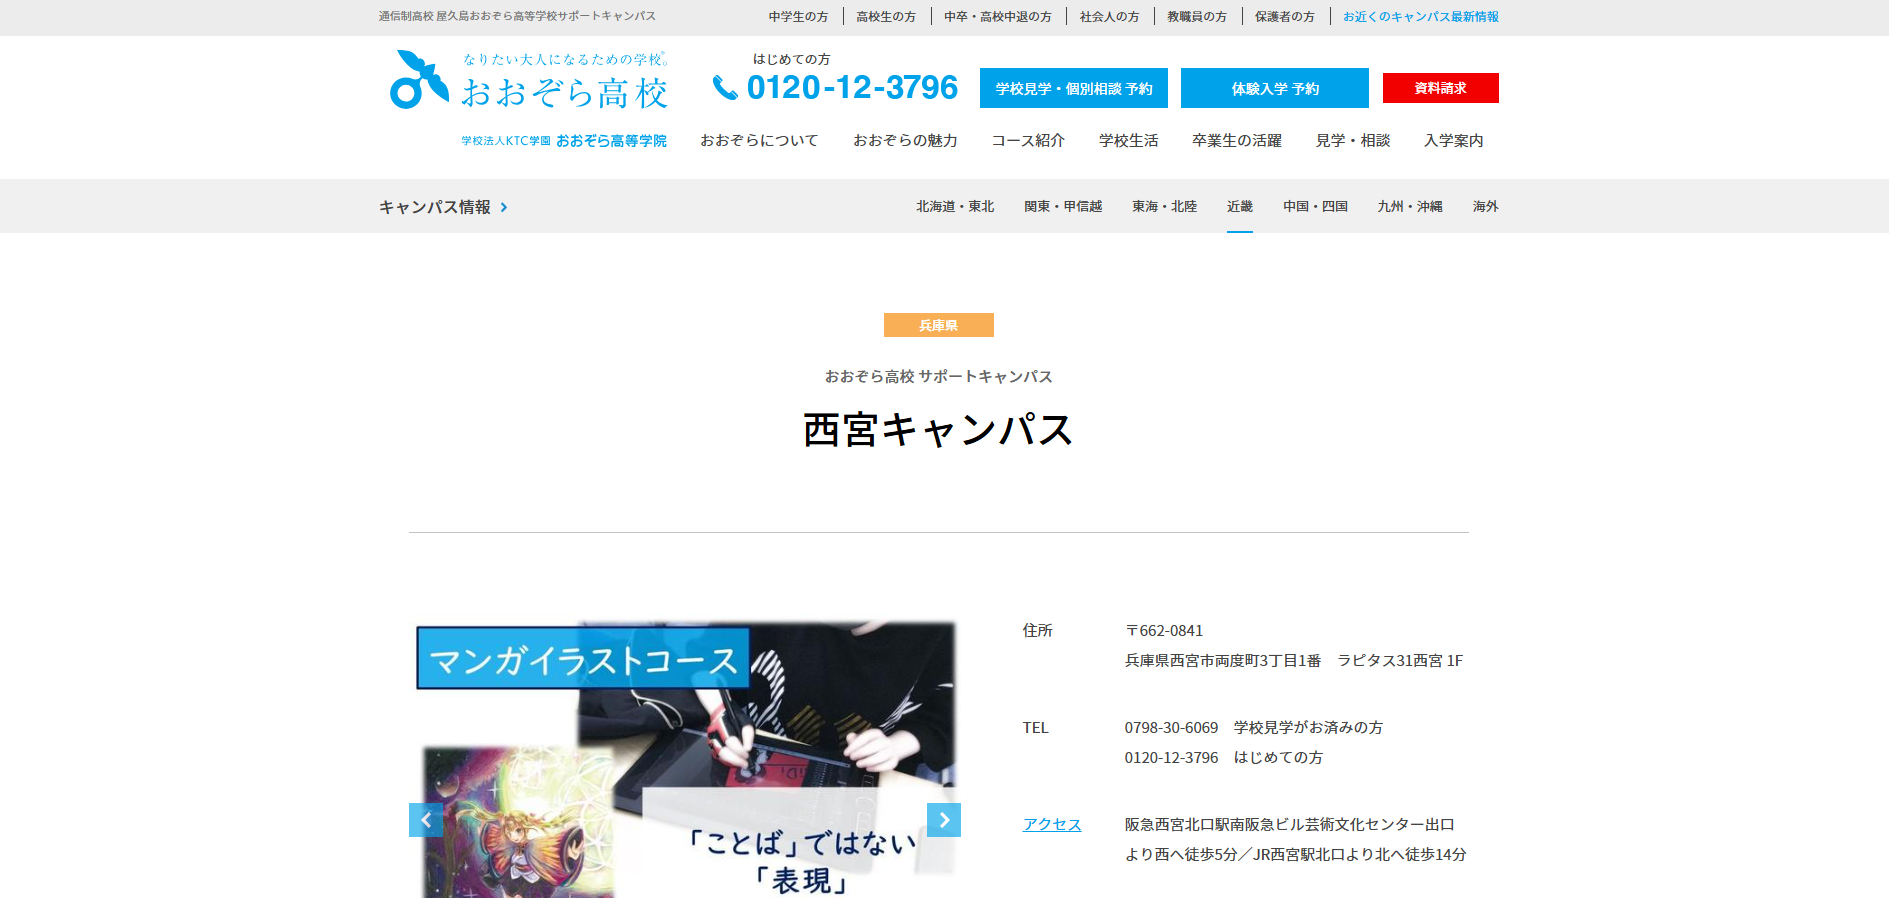
Task: Advance carousel with right arrow button
Action: click(x=943, y=820)
